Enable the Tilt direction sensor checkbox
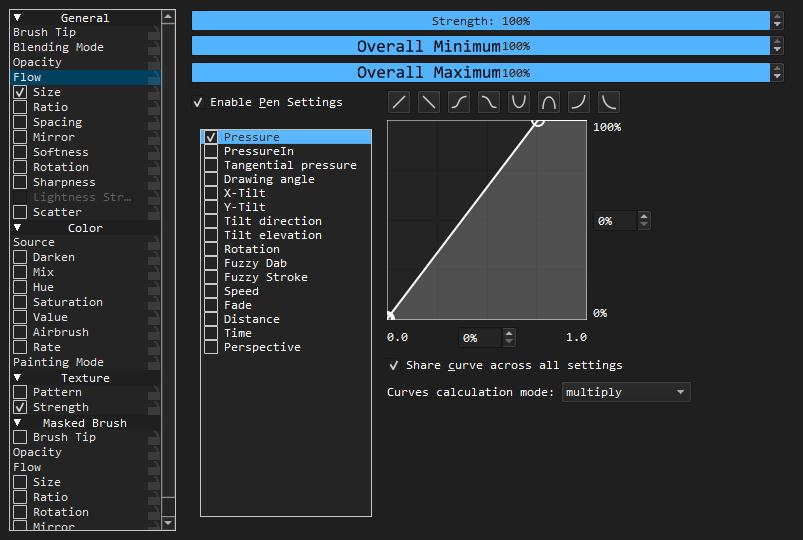 click(x=211, y=221)
